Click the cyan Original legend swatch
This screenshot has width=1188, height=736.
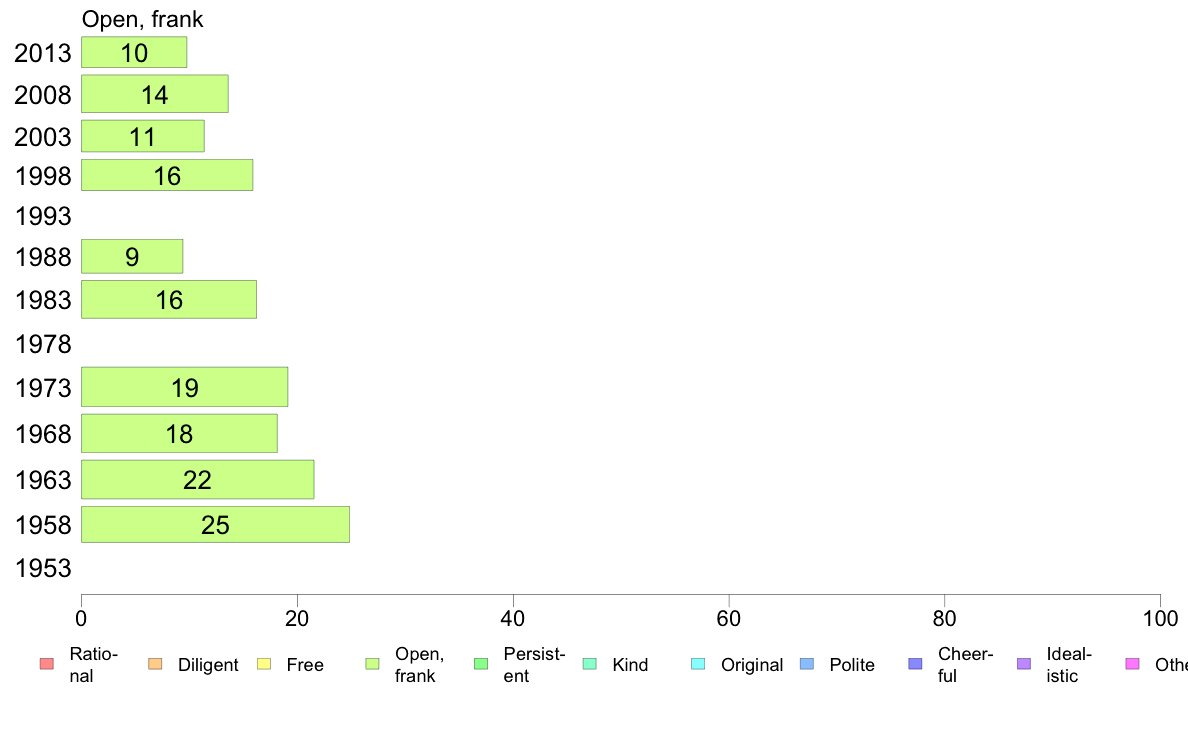[699, 664]
